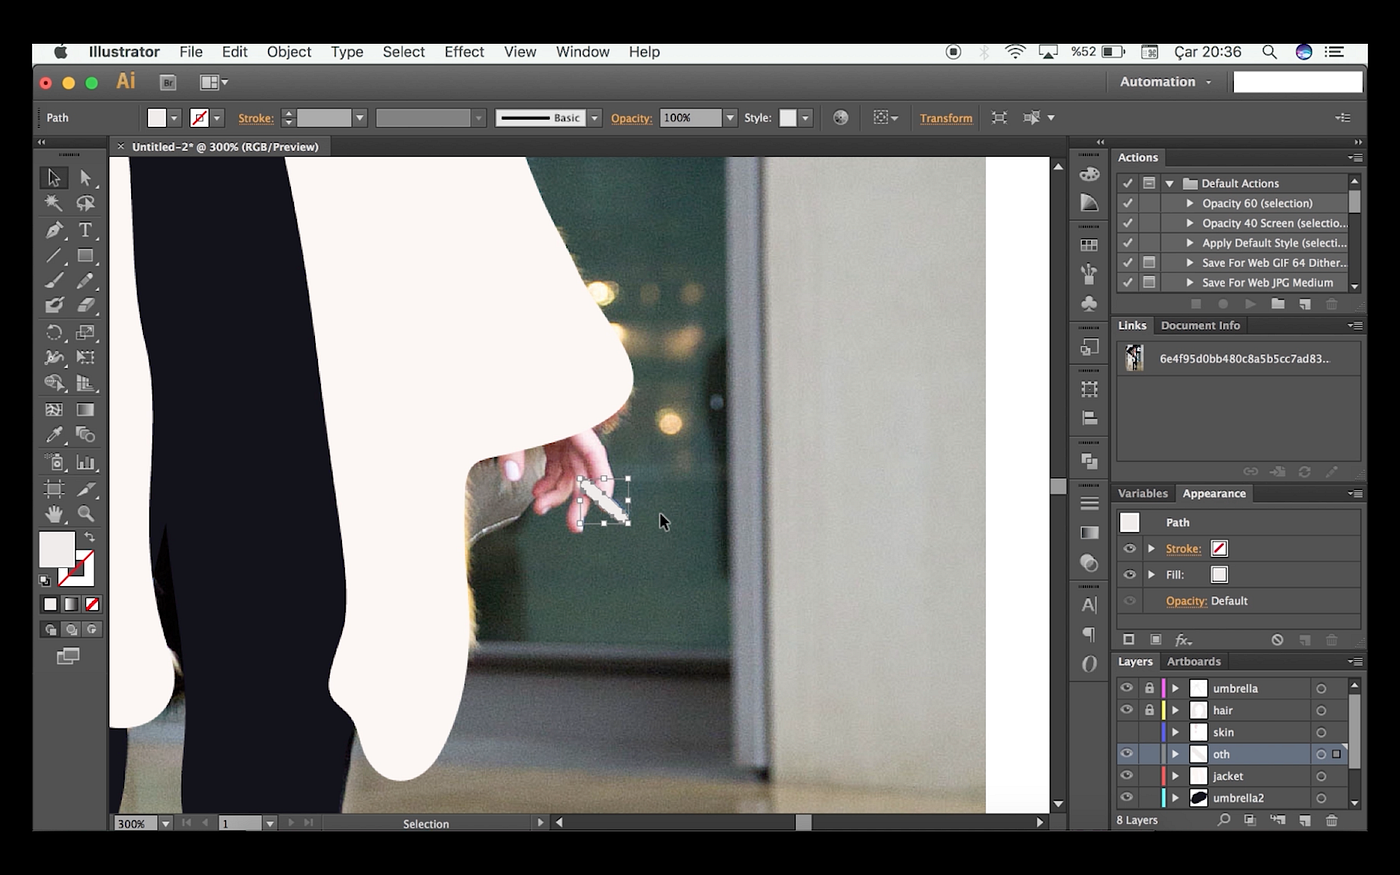Image resolution: width=1400 pixels, height=875 pixels.
Task: Select the Rotate tool
Action: point(54,332)
